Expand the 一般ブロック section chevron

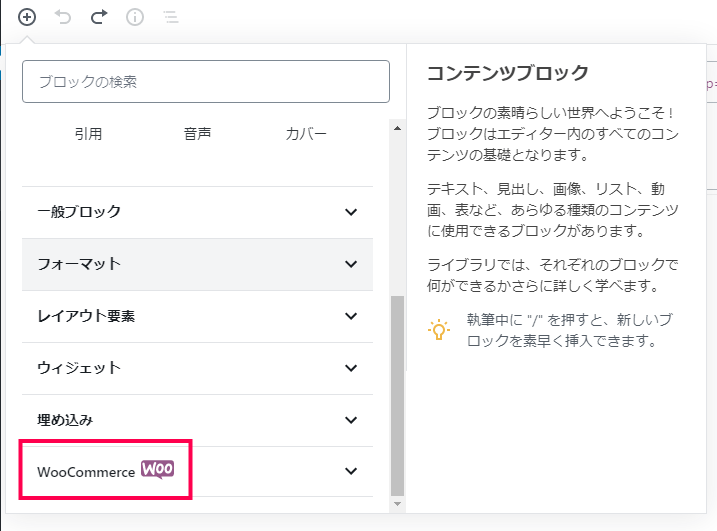[x=351, y=212]
